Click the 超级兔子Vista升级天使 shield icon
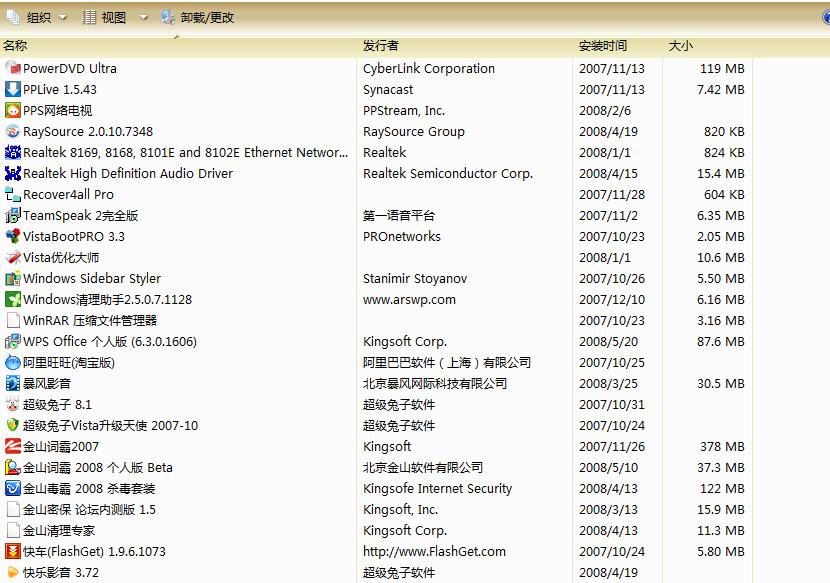The image size is (830, 583). point(13,425)
